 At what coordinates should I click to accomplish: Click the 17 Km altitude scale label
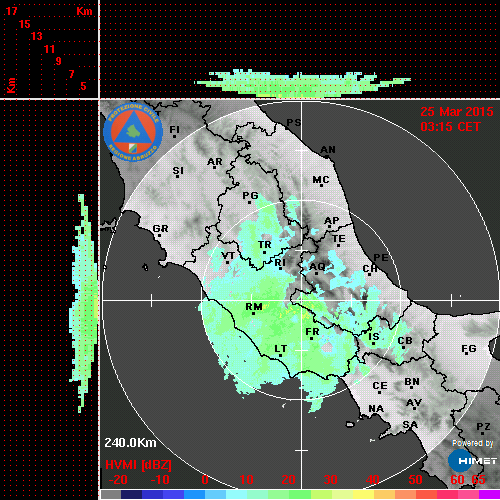point(11,11)
